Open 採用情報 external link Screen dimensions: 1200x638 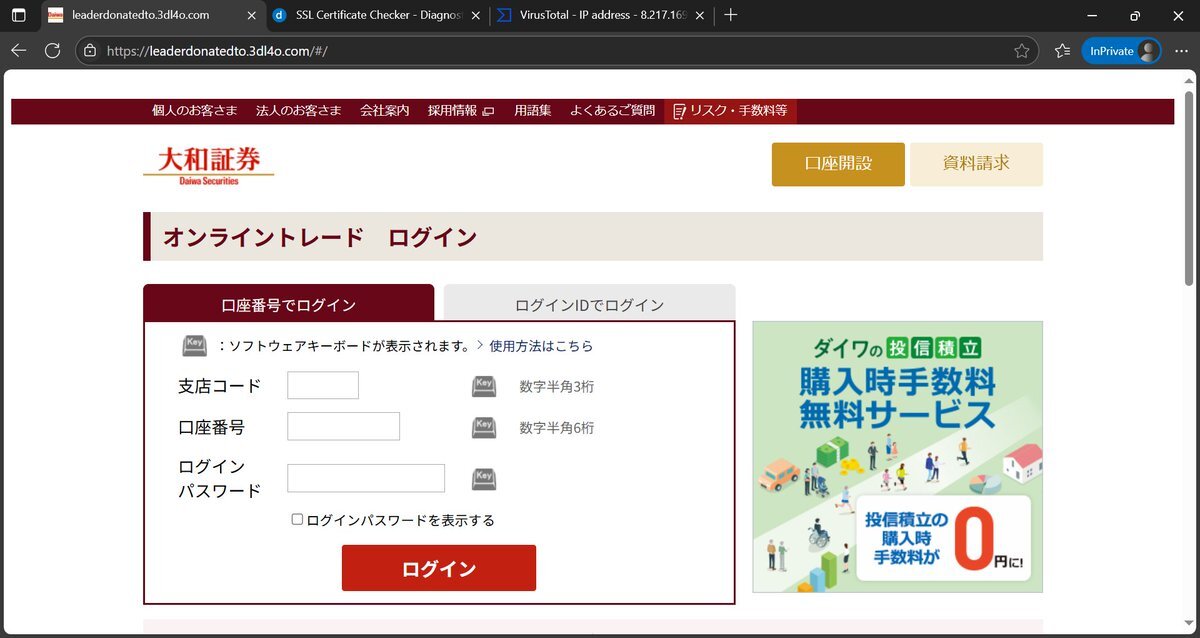click(x=461, y=111)
